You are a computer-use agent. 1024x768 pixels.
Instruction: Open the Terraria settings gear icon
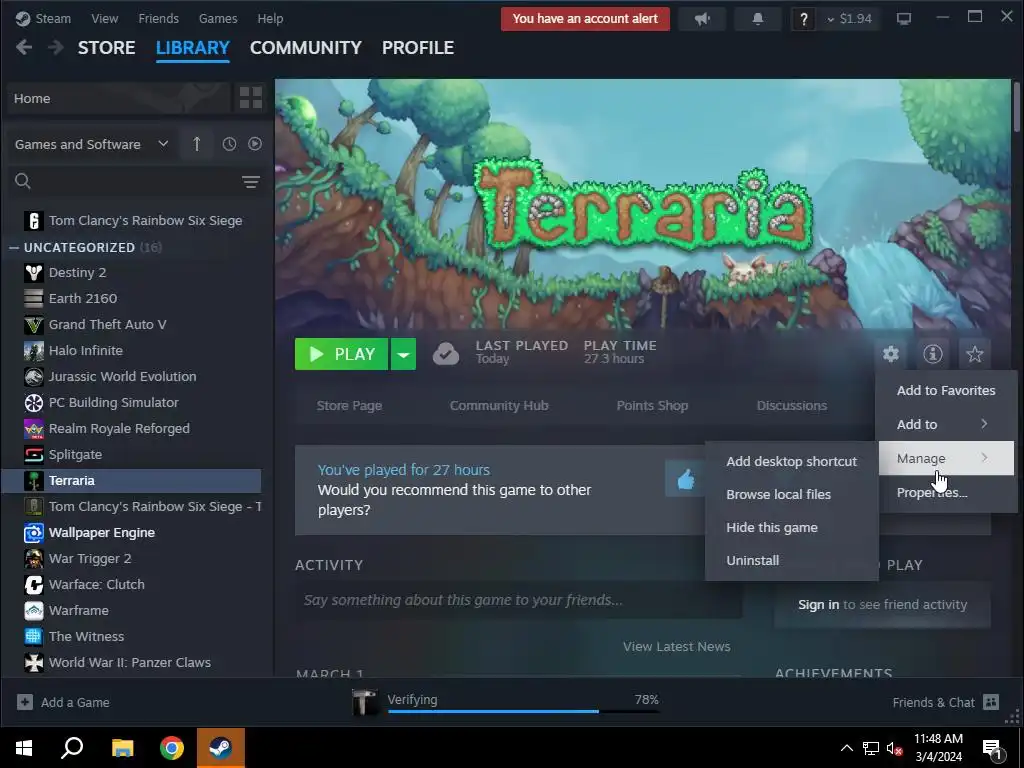tap(891, 354)
